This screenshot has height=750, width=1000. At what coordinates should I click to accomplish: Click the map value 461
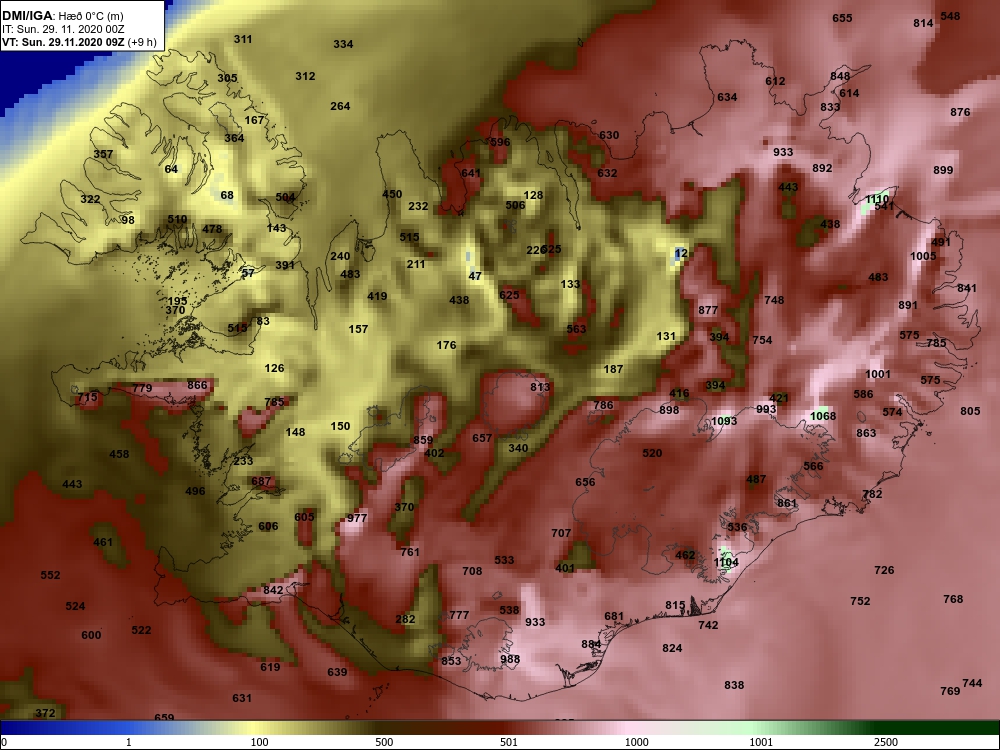click(103, 542)
